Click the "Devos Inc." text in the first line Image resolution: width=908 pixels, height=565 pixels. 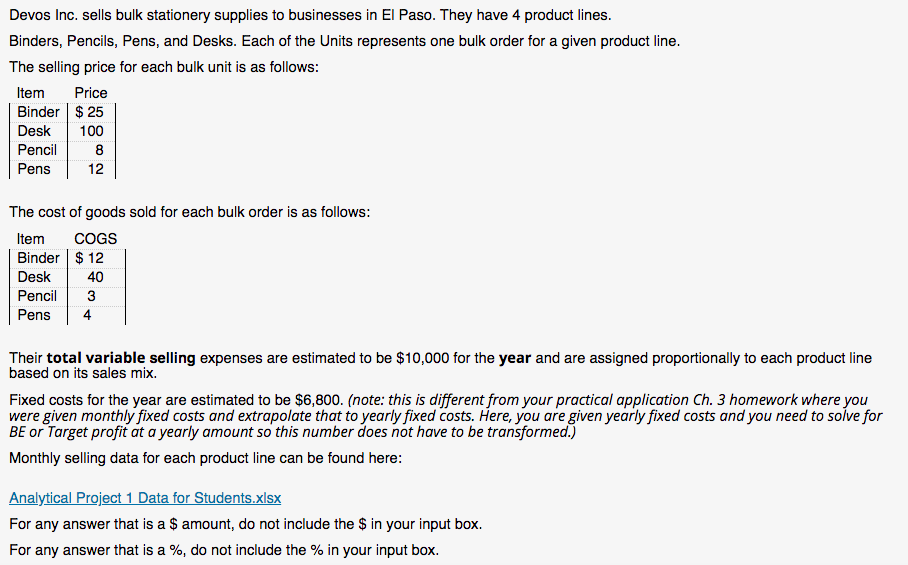[45, 16]
